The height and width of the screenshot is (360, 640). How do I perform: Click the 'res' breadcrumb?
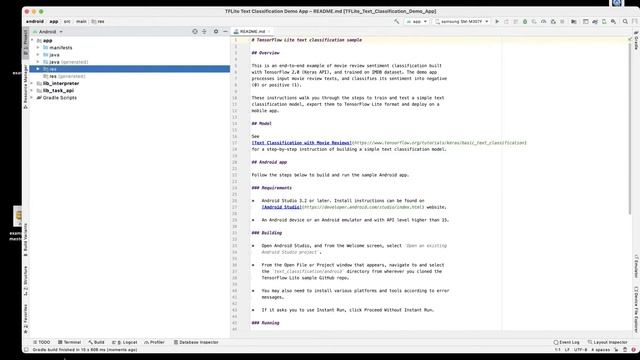[x=98, y=22]
